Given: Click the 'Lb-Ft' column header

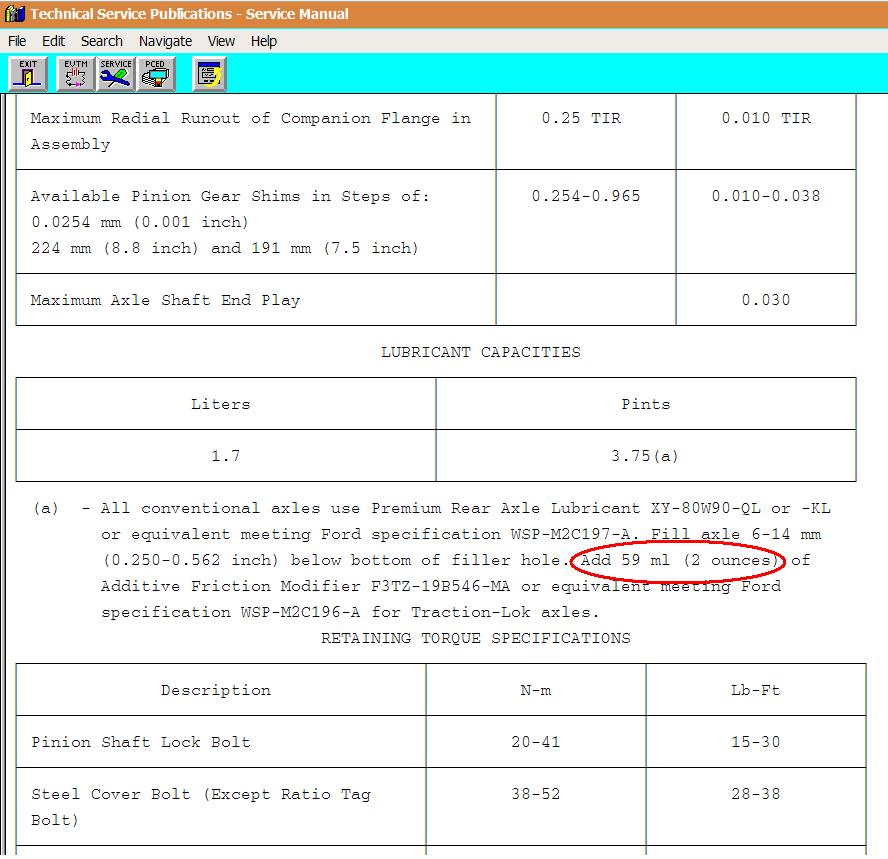Looking at the screenshot, I should tap(755, 690).
